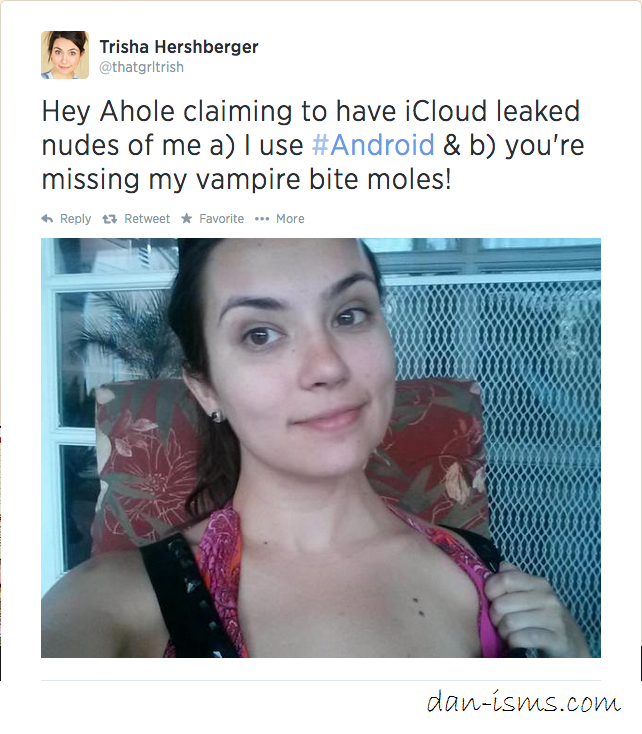Visit the @thatgrltrish handle link
The height and width of the screenshot is (734, 642).
point(141,67)
